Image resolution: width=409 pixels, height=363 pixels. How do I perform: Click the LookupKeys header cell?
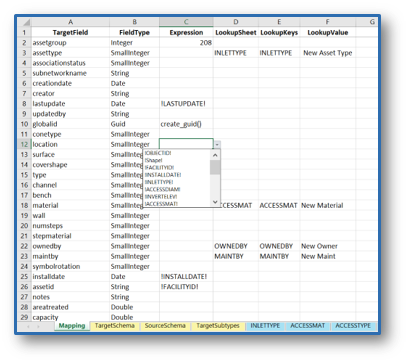pyautogui.click(x=279, y=33)
